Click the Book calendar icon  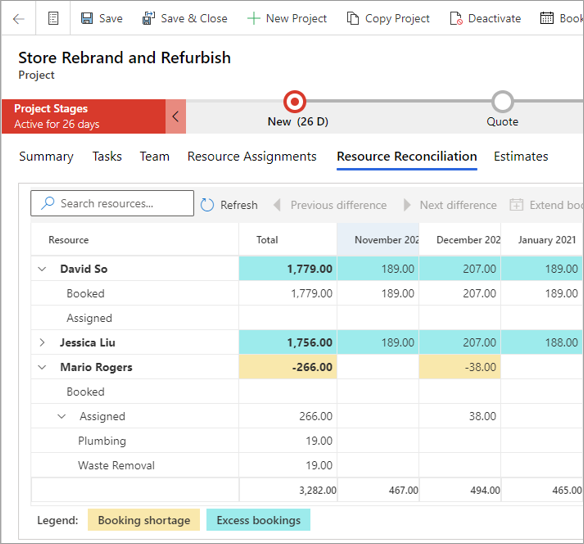[x=546, y=18]
